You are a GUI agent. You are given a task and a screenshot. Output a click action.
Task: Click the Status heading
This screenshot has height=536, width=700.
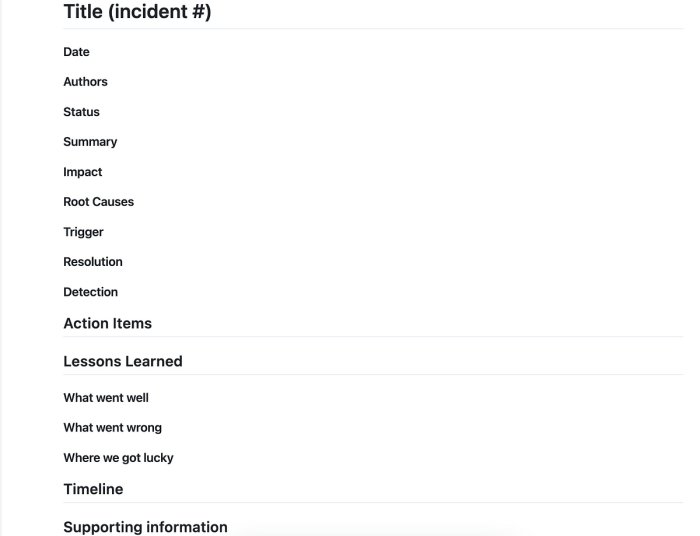tap(81, 112)
